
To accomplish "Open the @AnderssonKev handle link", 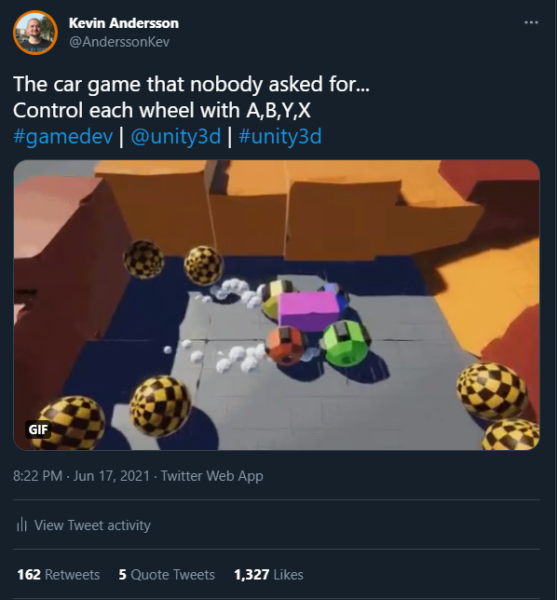I will (x=119, y=42).
